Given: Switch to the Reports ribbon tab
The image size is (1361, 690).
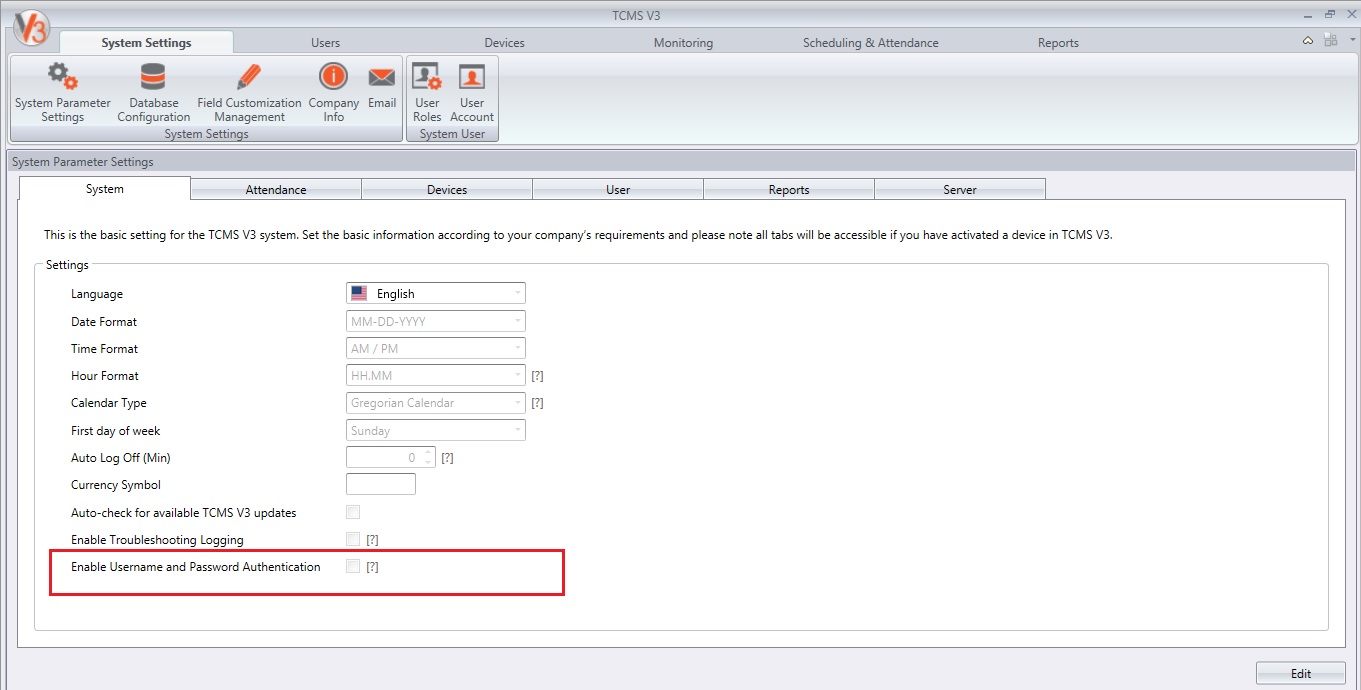Looking at the screenshot, I should click(x=1058, y=43).
